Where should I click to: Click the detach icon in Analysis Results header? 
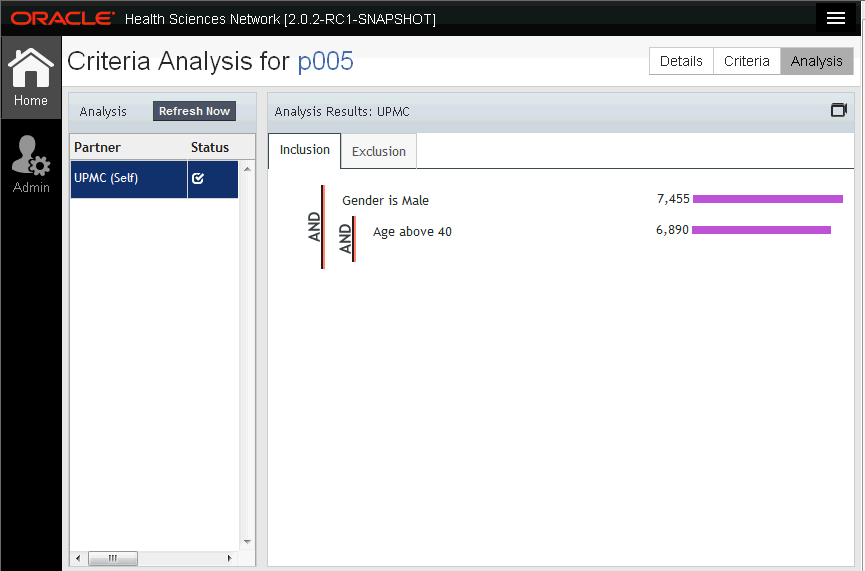pyautogui.click(x=839, y=110)
